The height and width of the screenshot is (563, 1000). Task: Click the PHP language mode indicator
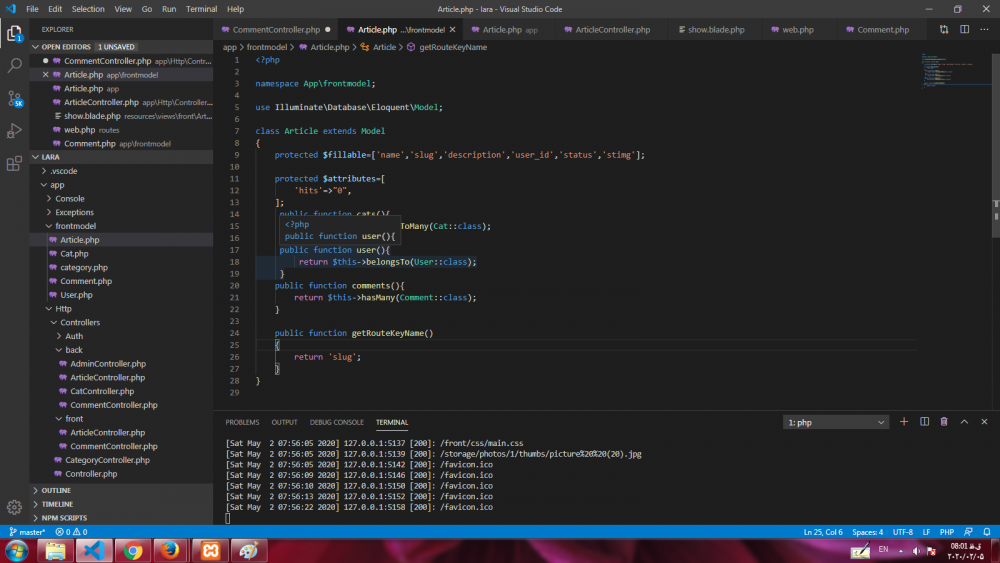[x=948, y=532]
